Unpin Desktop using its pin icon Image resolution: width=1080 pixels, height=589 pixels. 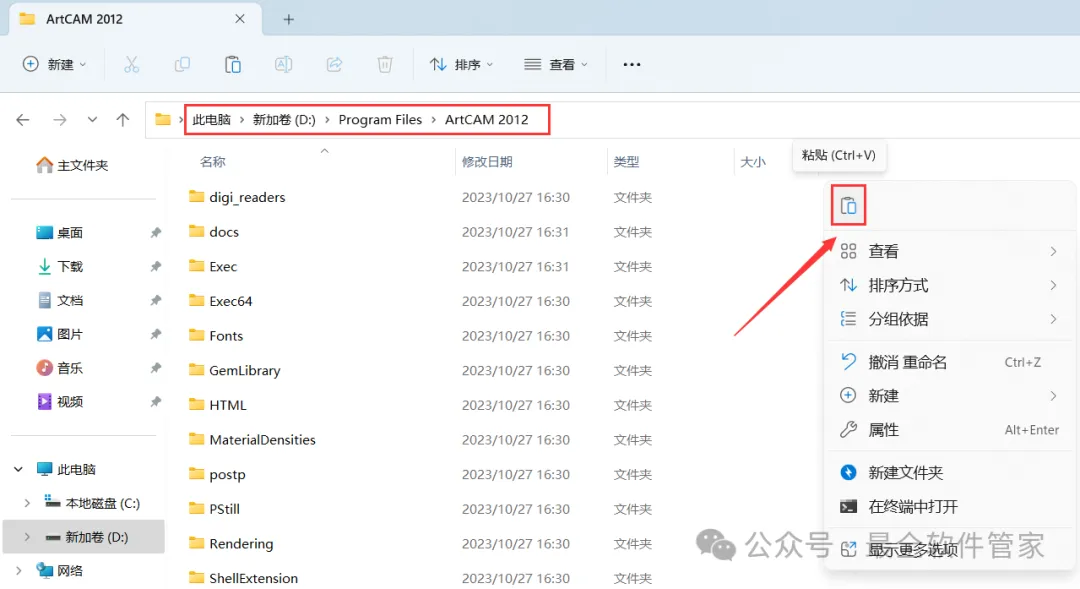coord(156,233)
